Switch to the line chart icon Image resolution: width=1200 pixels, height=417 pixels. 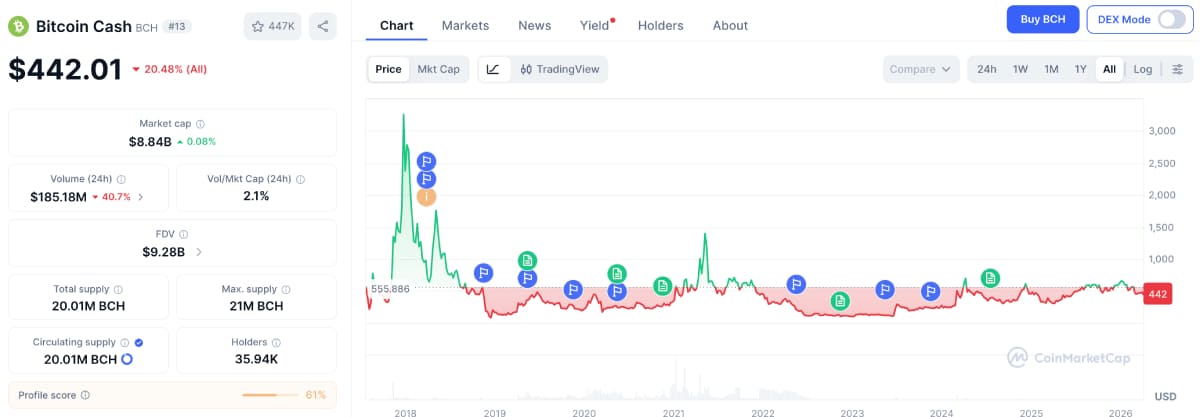(x=493, y=69)
